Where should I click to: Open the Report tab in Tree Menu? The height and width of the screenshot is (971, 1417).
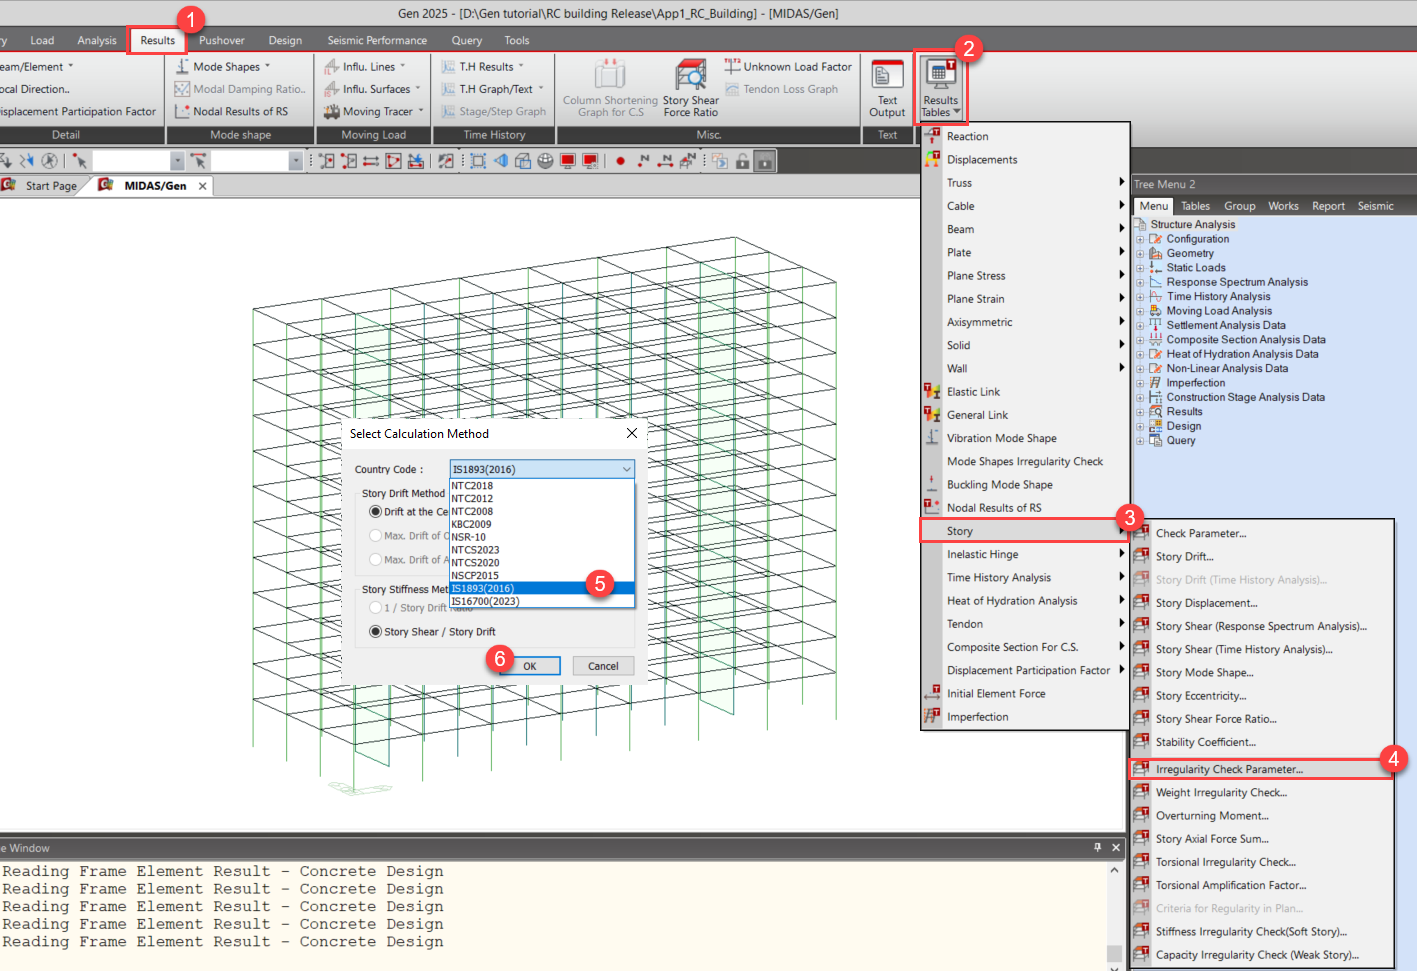(x=1328, y=206)
